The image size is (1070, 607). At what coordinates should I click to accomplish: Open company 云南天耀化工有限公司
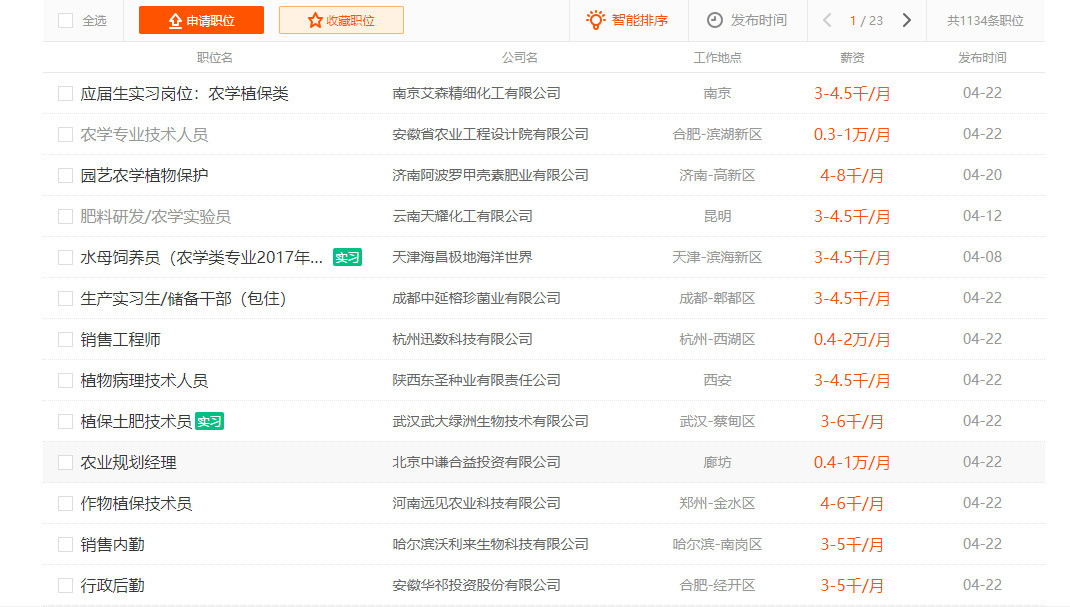click(x=462, y=216)
